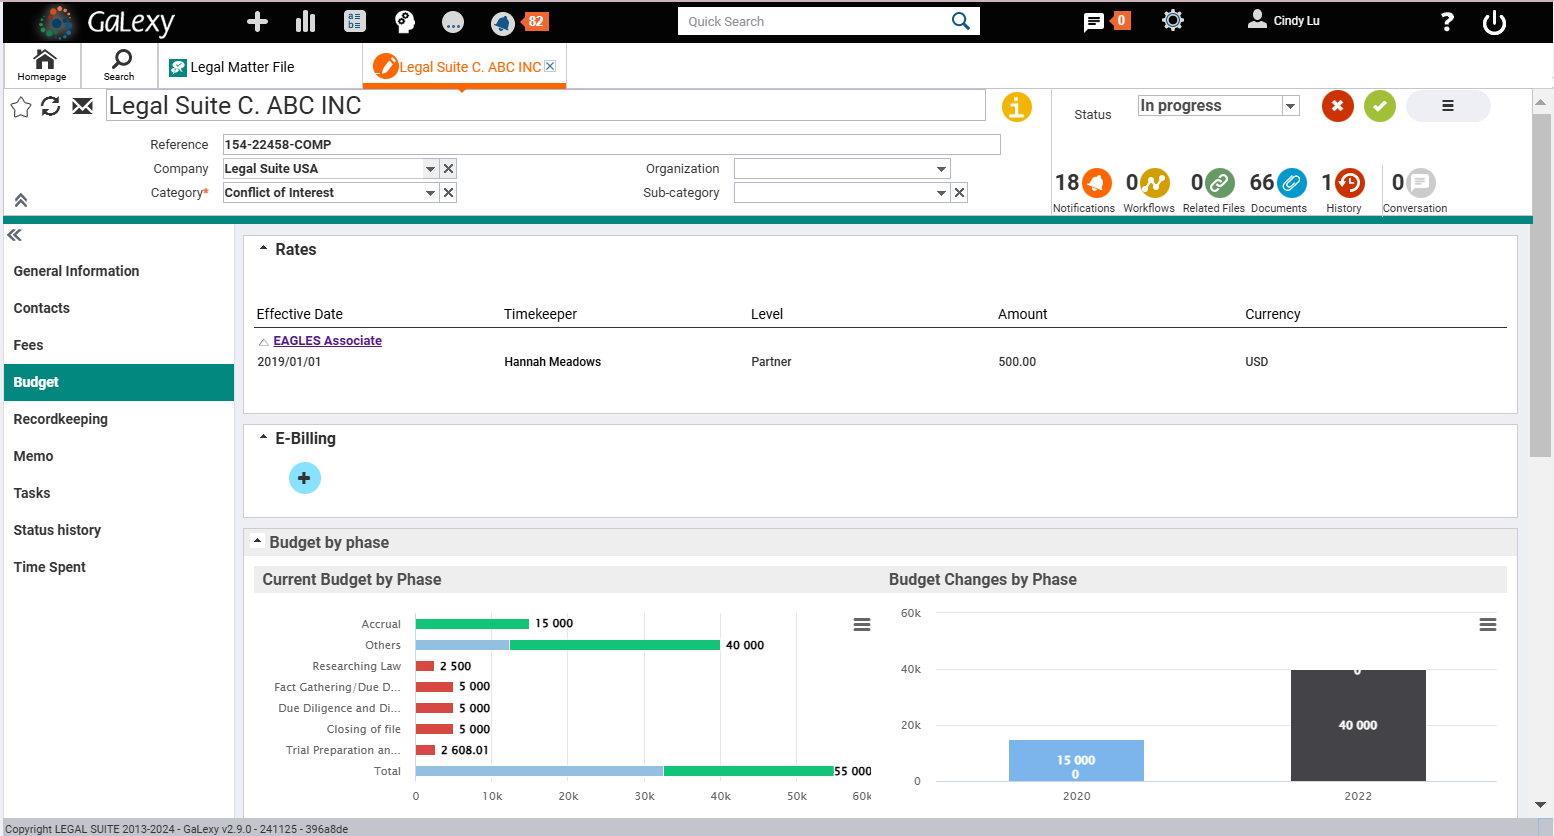Collapse the left sidebar with double chevron
The height and width of the screenshot is (836, 1554).
point(15,236)
